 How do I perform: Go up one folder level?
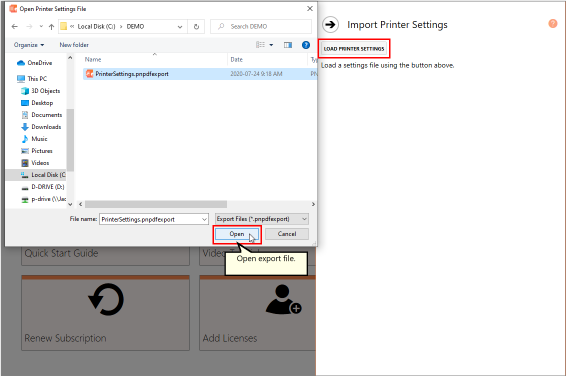pos(51,26)
